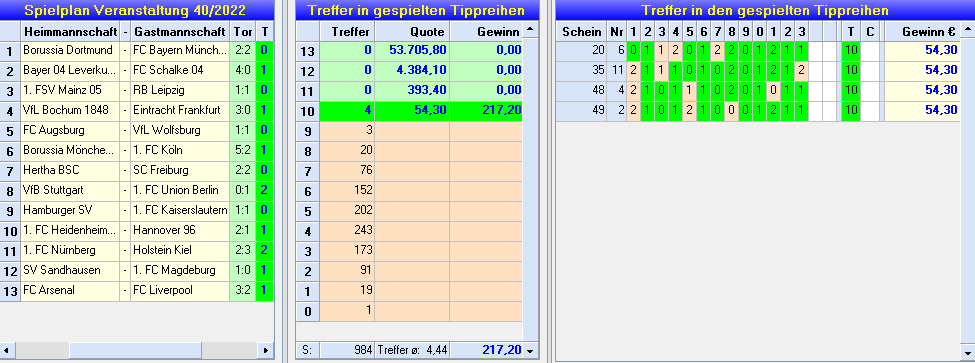Select the highlighted 10 Treffer row
The height and width of the screenshot is (363, 975).
click(409, 111)
